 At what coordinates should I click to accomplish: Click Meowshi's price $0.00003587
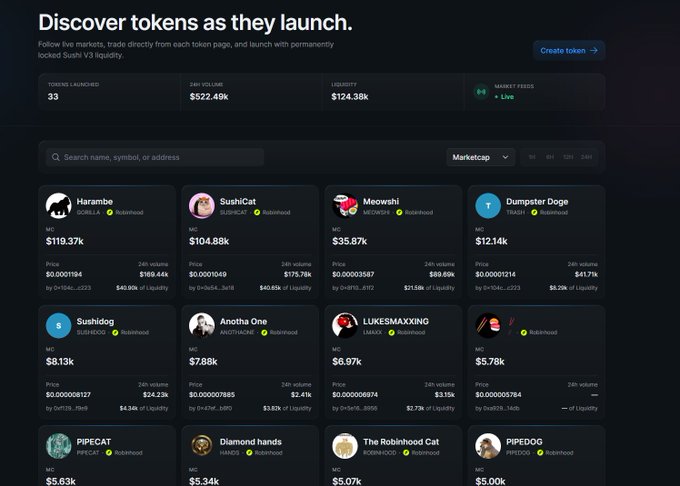(353, 274)
